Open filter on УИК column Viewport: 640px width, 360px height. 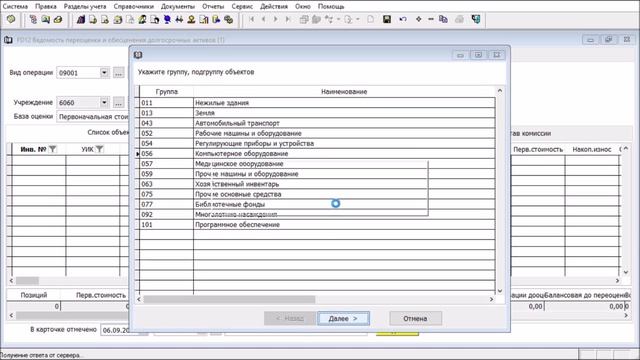99,149
